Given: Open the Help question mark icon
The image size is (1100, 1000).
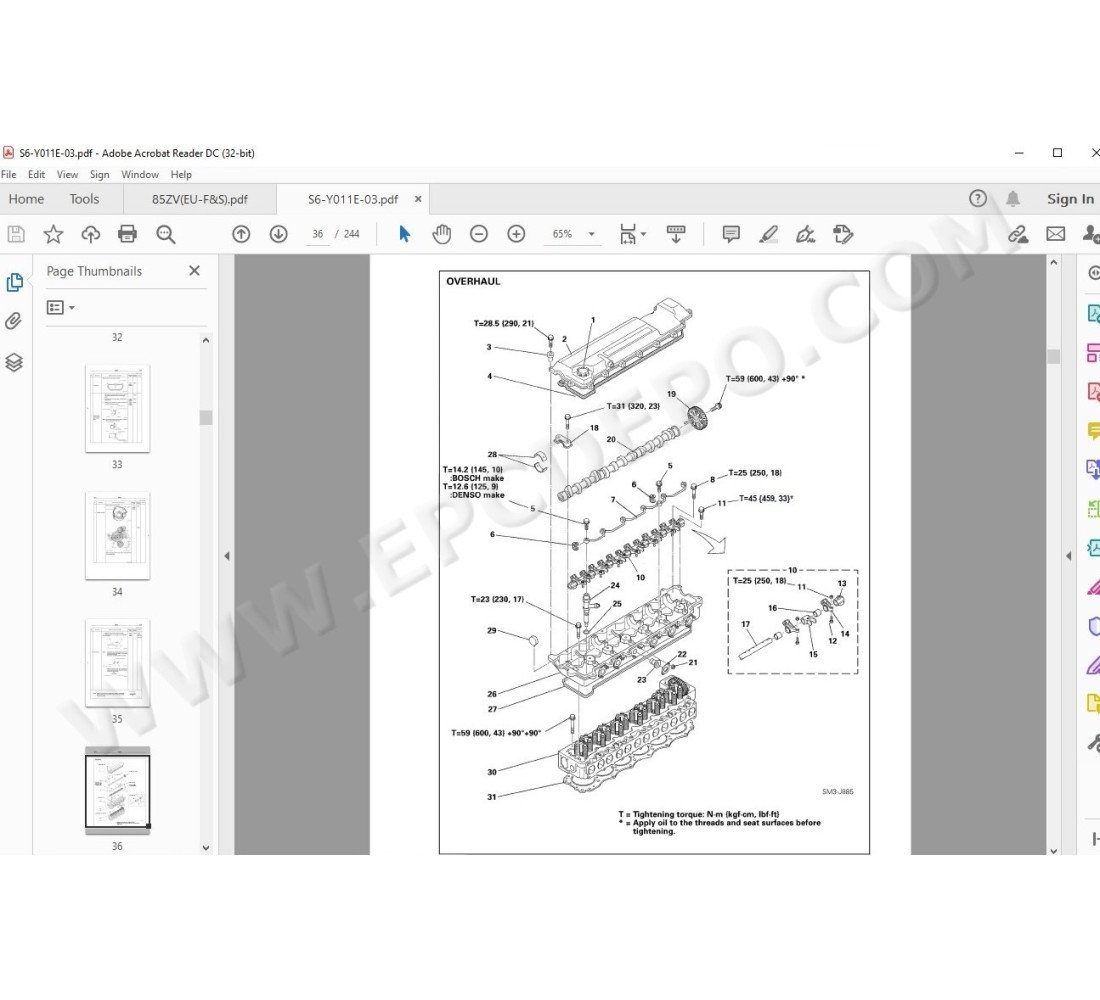Looking at the screenshot, I should click(977, 199).
